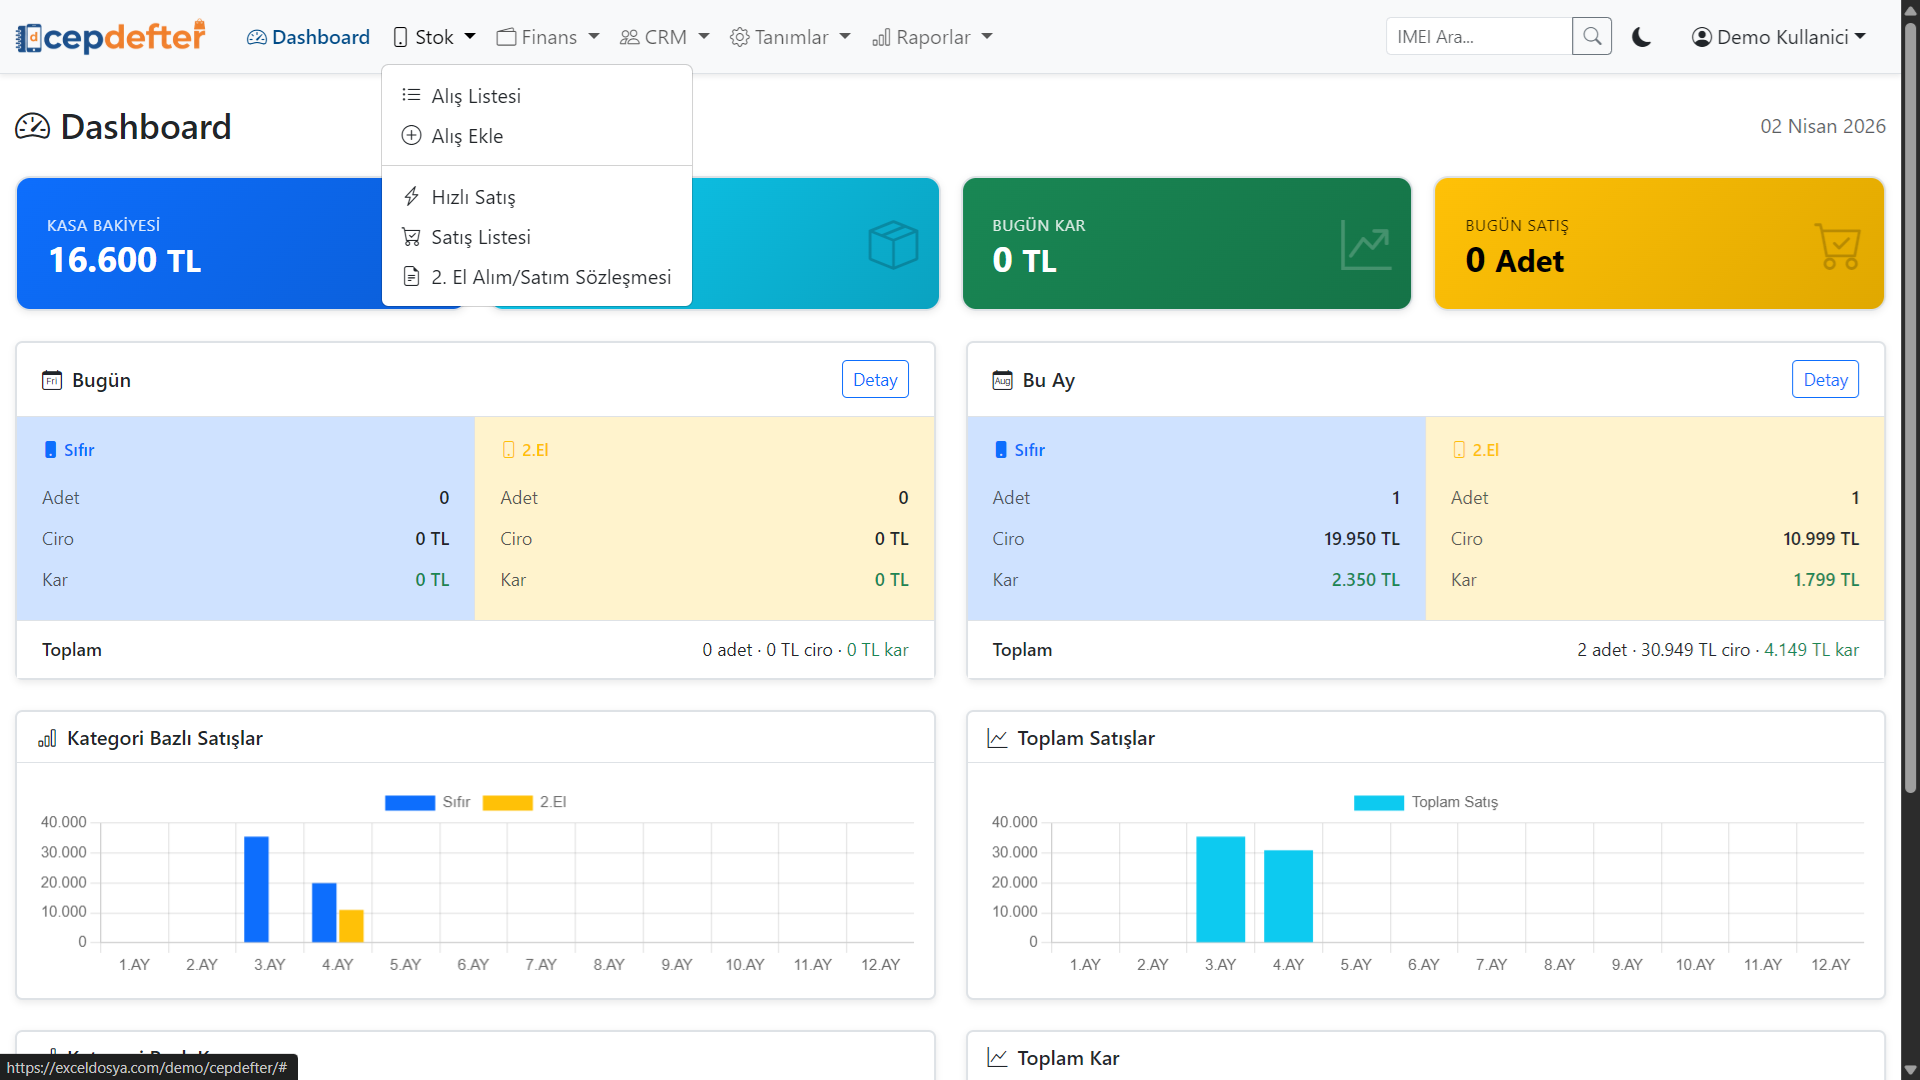Screen dimensions: 1920x1080
Task: Choose Alış Ekle menu entry
Action: click(x=467, y=136)
